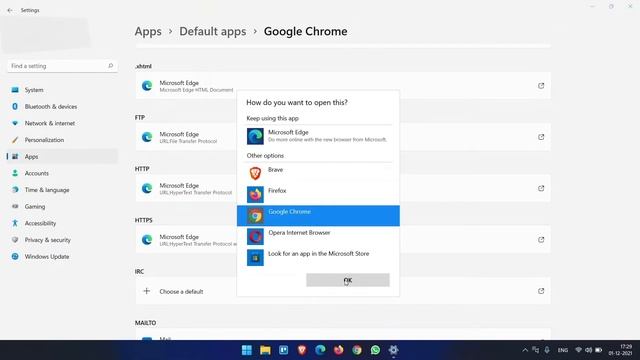
Task: Click Choose a default for IRC
Action: [181, 292]
